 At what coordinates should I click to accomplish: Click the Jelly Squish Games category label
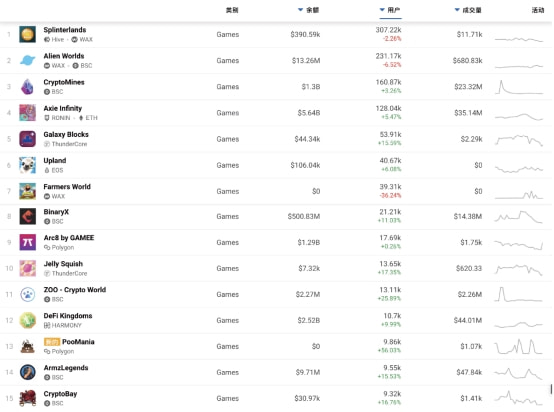pos(228,269)
